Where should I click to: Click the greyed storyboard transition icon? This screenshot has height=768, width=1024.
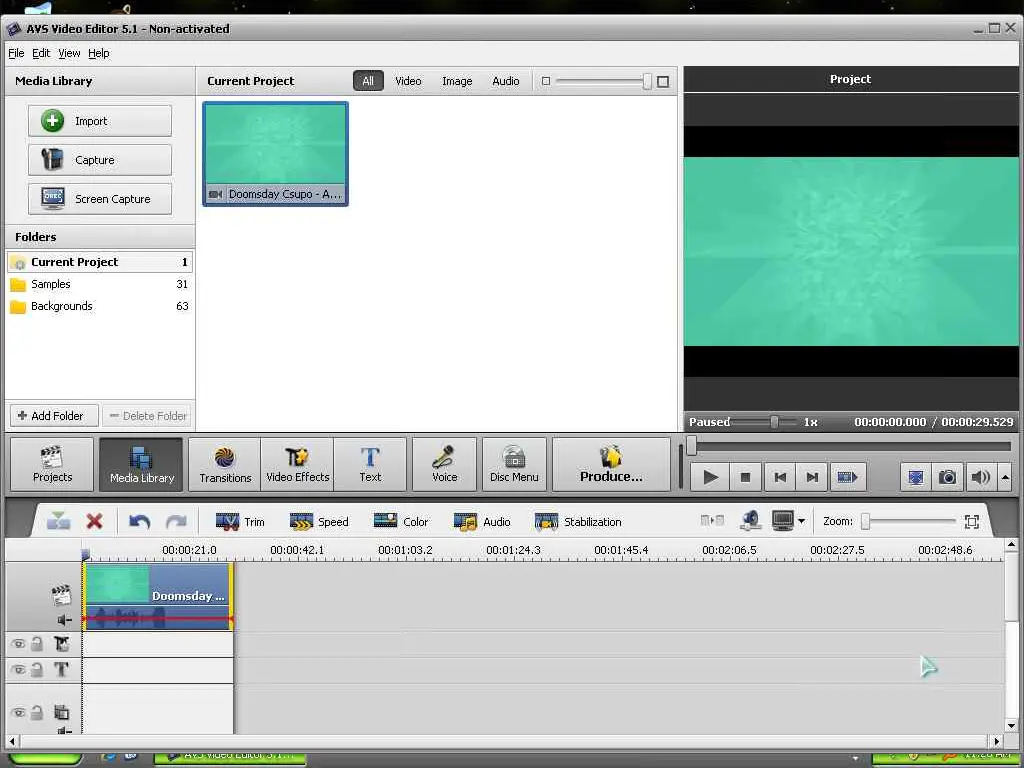pos(712,520)
